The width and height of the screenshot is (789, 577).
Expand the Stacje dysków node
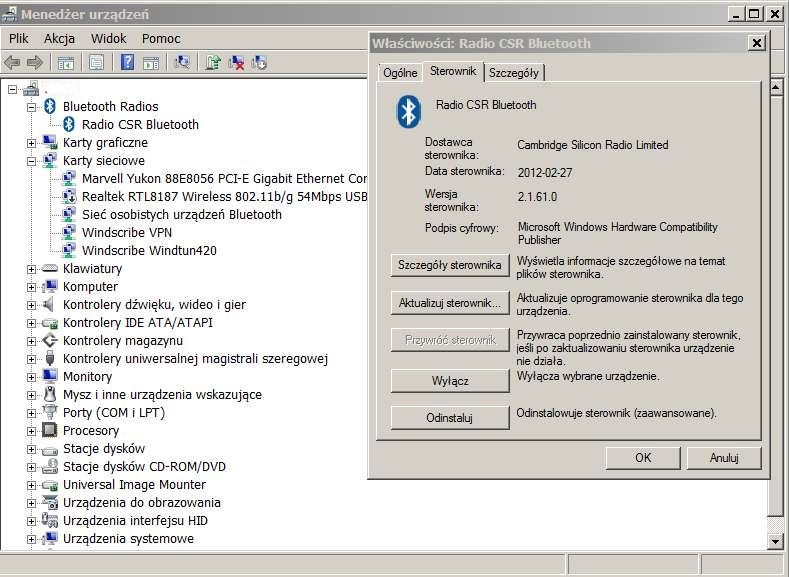31,449
